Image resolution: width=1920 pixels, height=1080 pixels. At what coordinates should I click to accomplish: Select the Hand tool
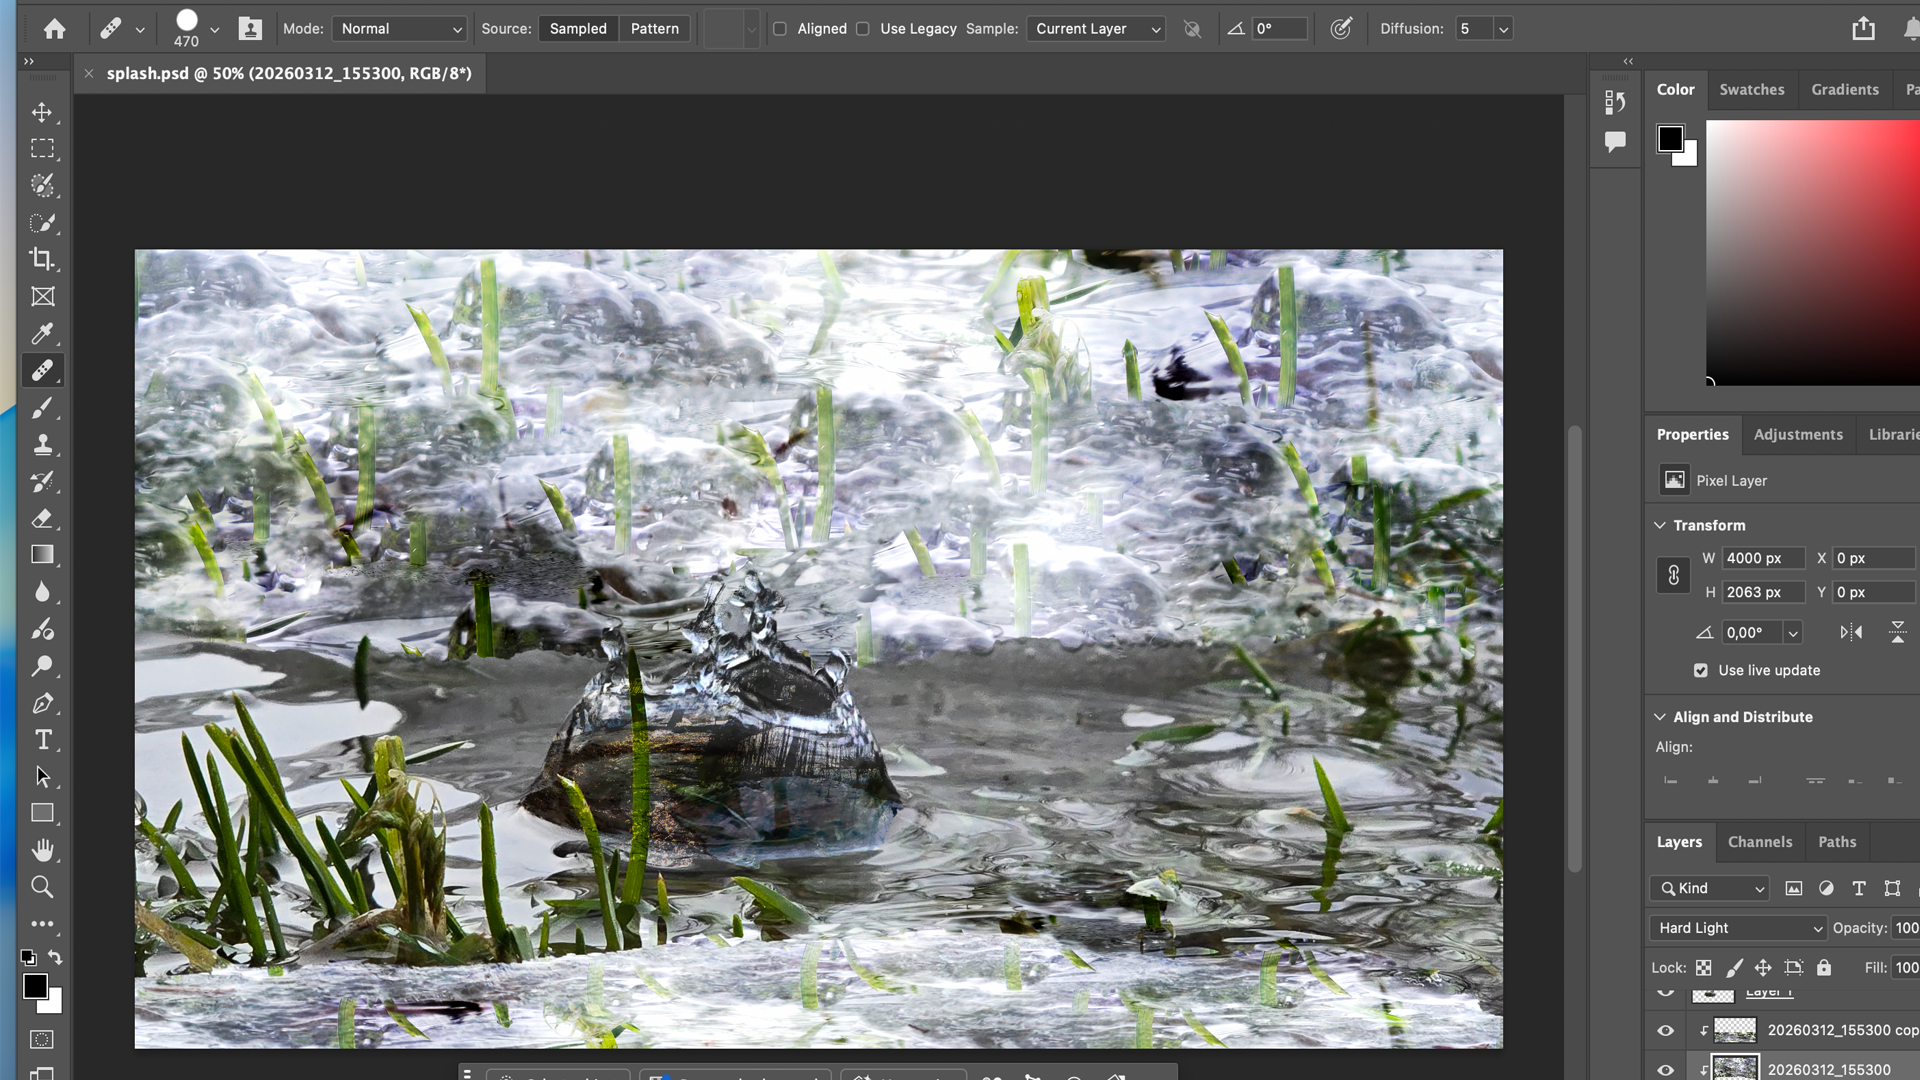pos(42,850)
